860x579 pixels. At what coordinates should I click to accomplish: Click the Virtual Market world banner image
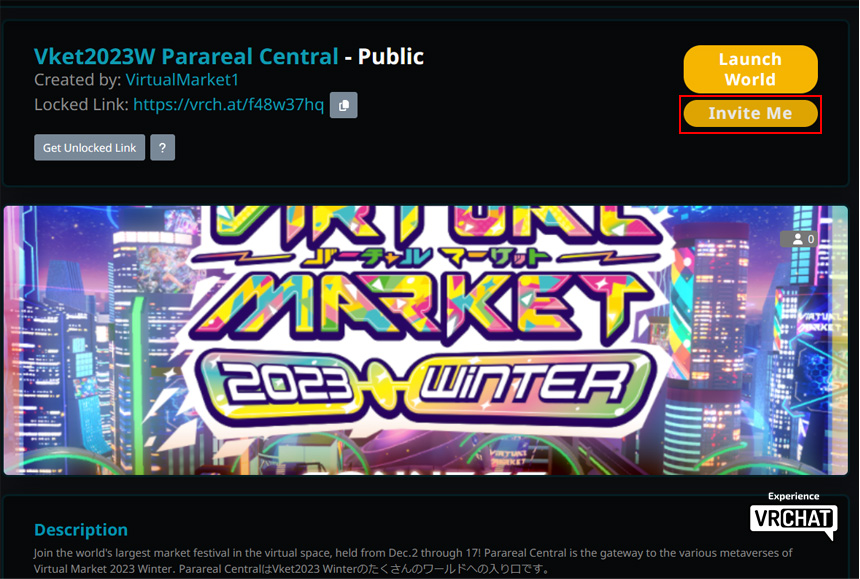[426, 340]
